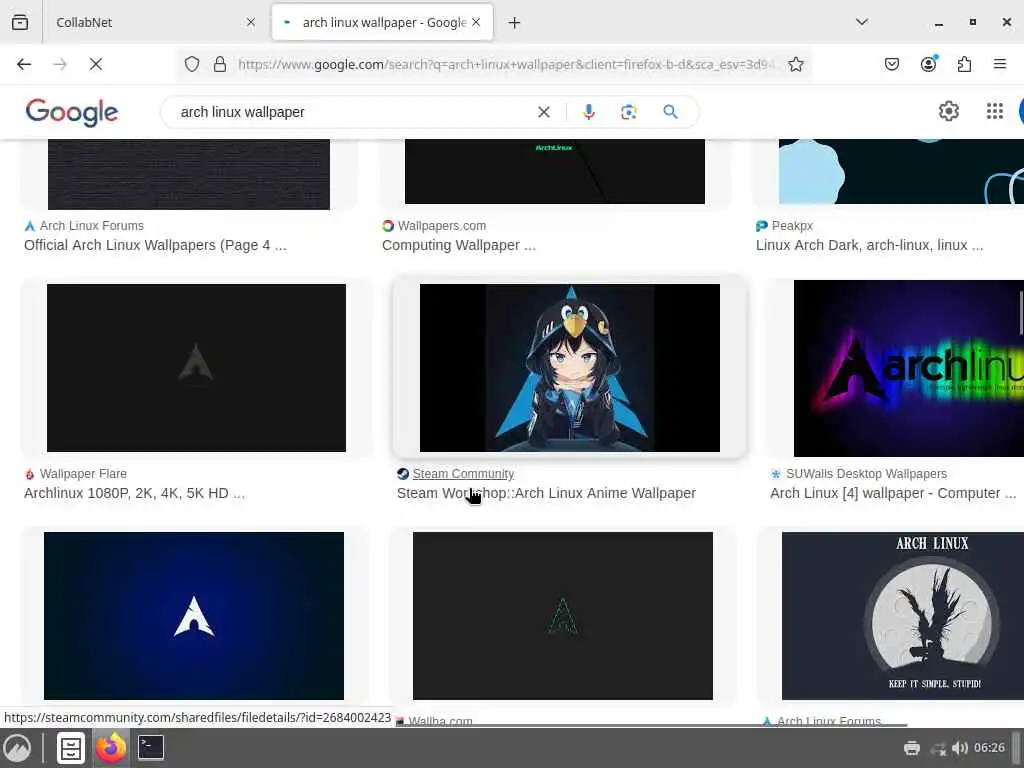Select blue gradient white Arch logo thumbnail
The width and height of the screenshot is (1024, 768).
click(194, 616)
